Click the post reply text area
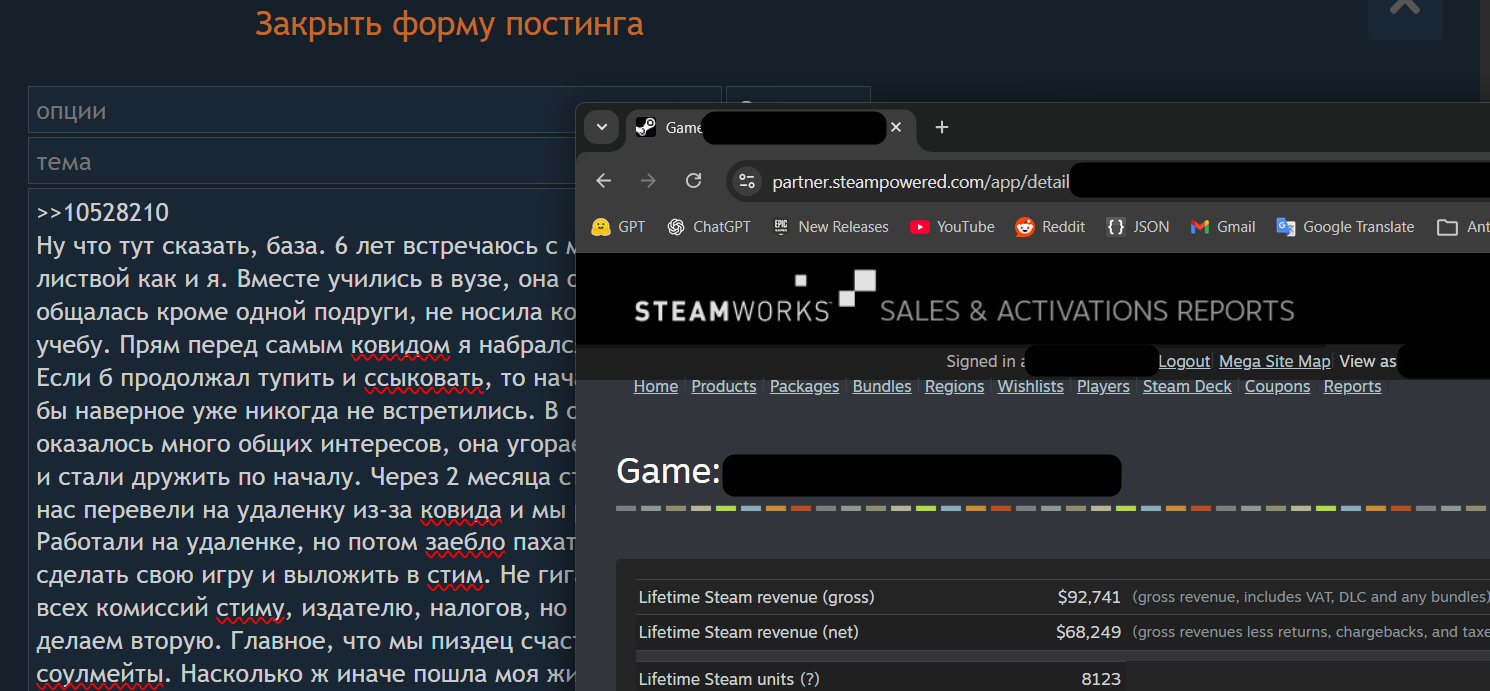This screenshot has width=1490, height=691. click(x=302, y=440)
